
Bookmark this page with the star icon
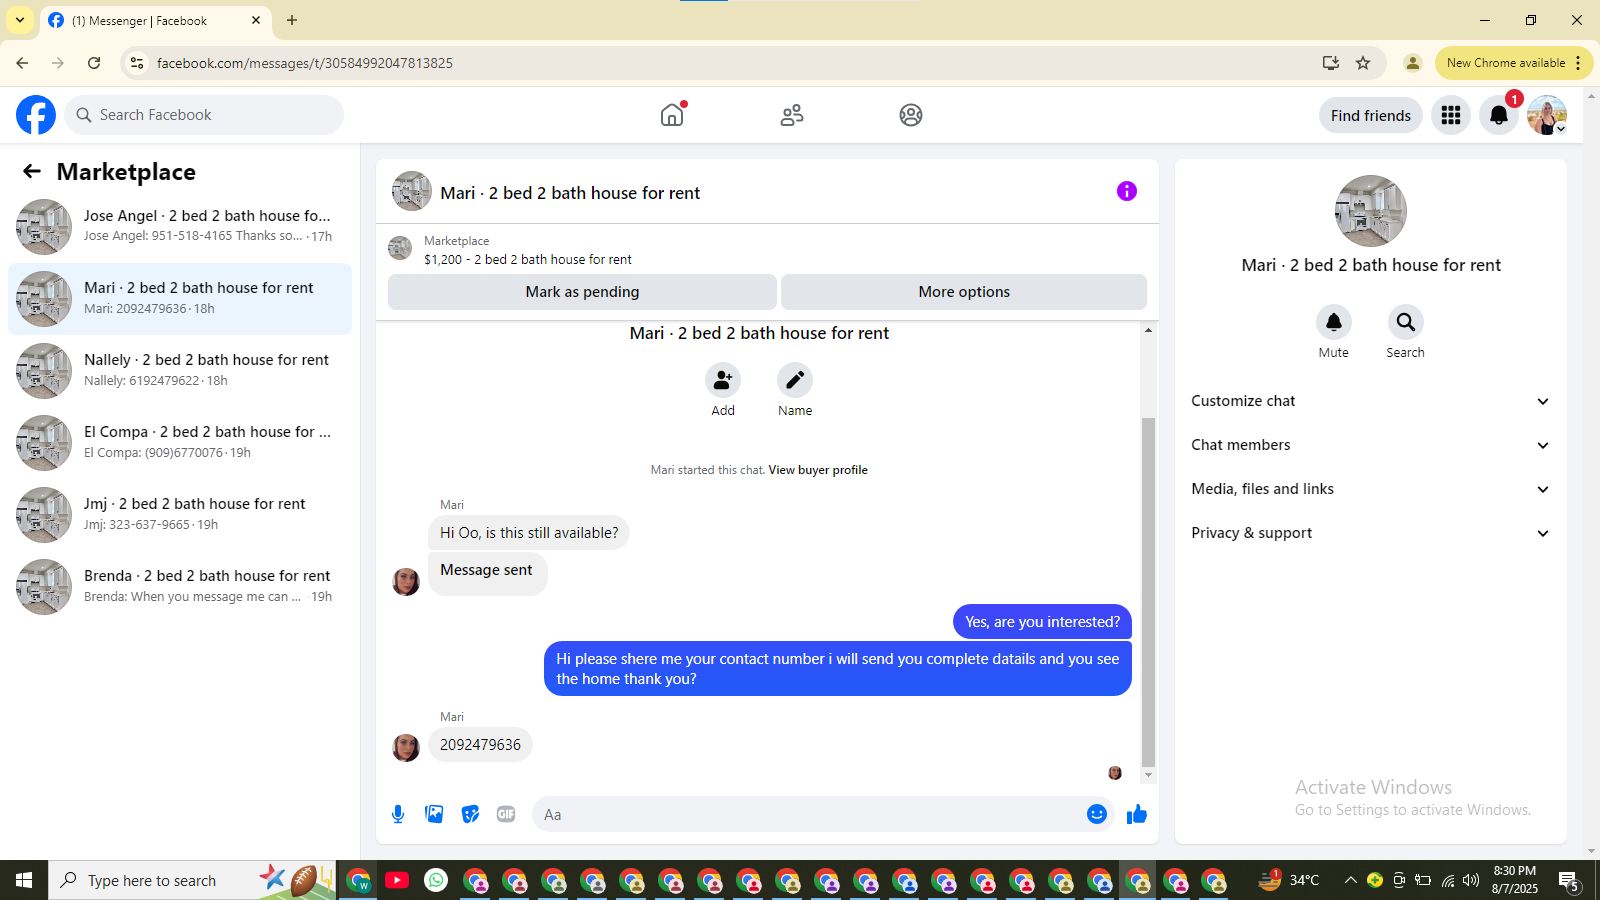pyautogui.click(x=1363, y=63)
